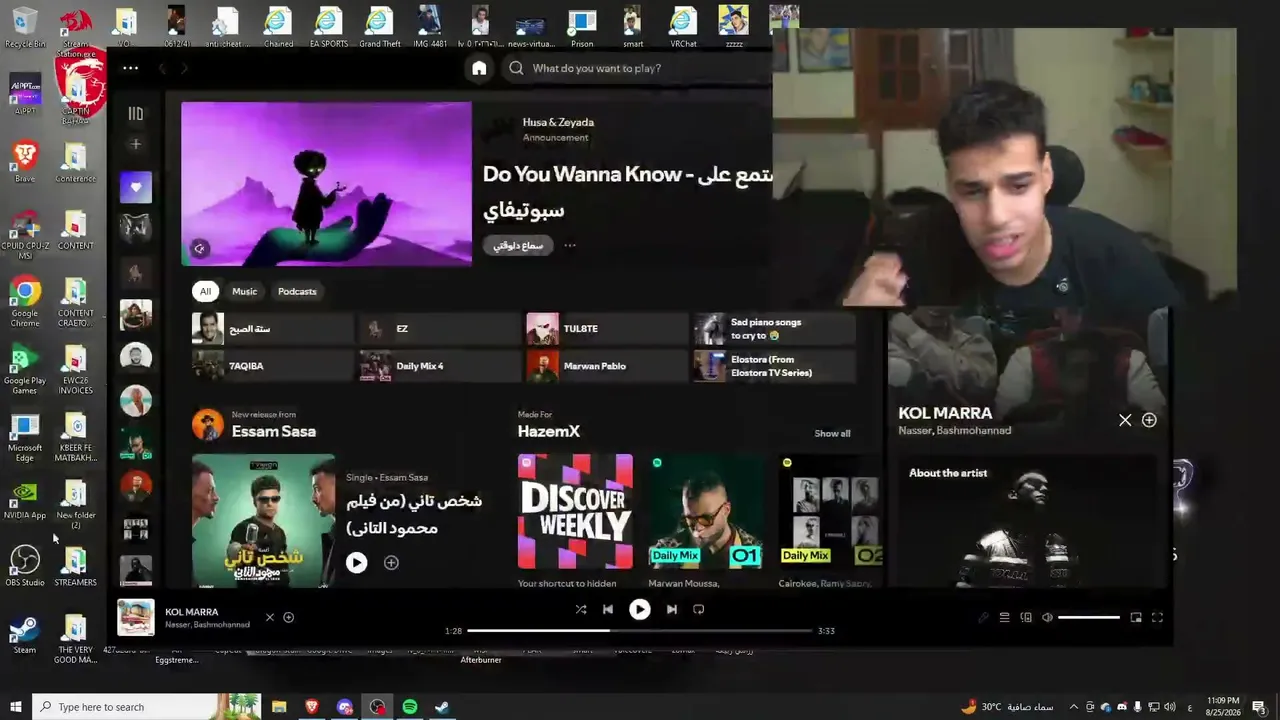The height and width of the screenshot is (720, 1280).
Task: Mute volume using speaker icon
Action: pos(1047,618)
